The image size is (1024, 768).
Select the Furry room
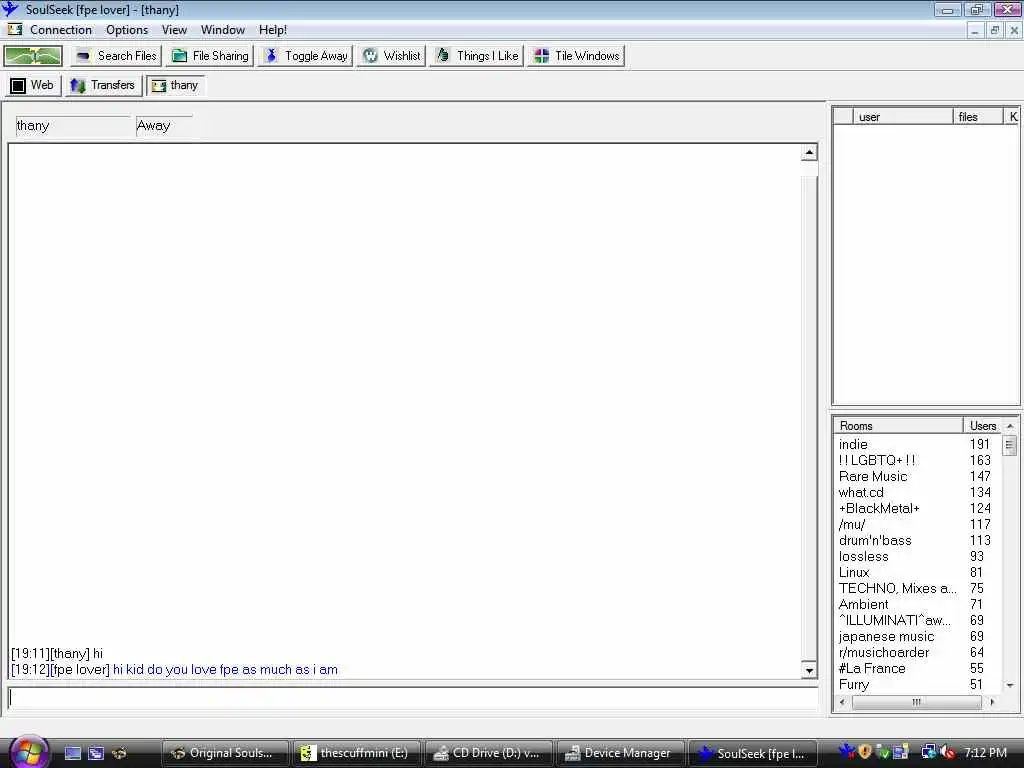click(x=917, y=684)
